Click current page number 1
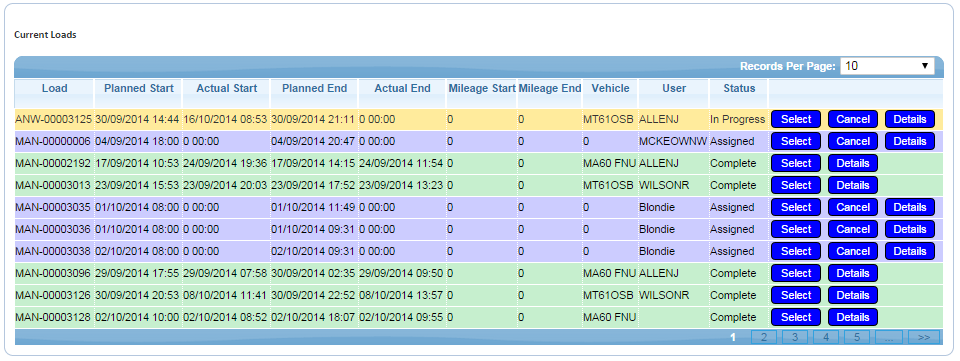The height and width of the screenshot is (361, 960). point(733,337)
